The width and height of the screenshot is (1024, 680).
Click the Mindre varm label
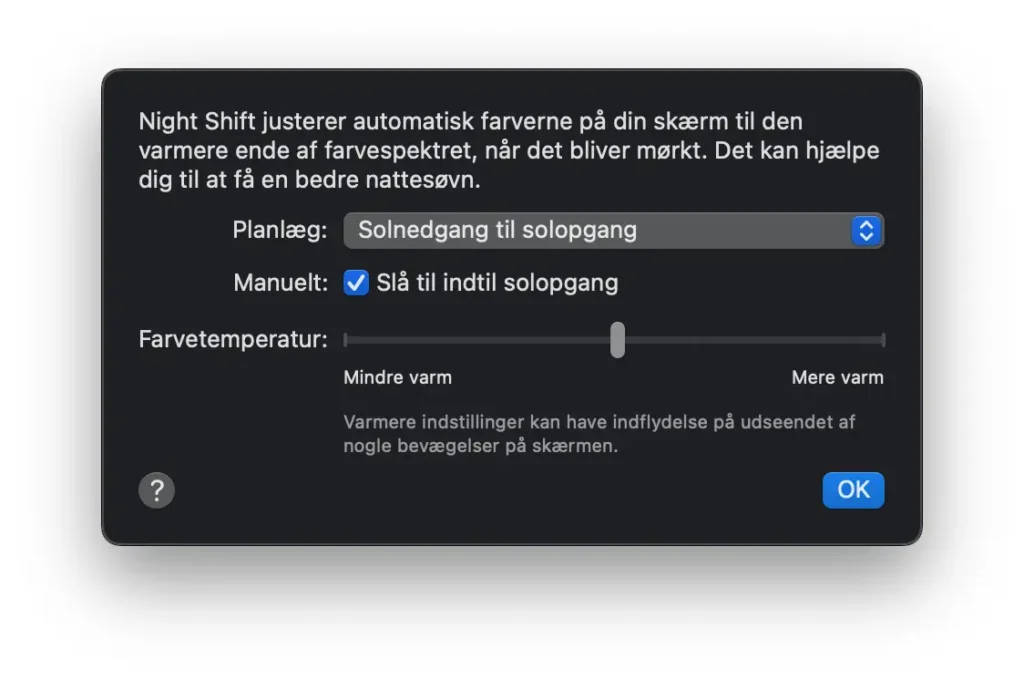coord(397,377)
